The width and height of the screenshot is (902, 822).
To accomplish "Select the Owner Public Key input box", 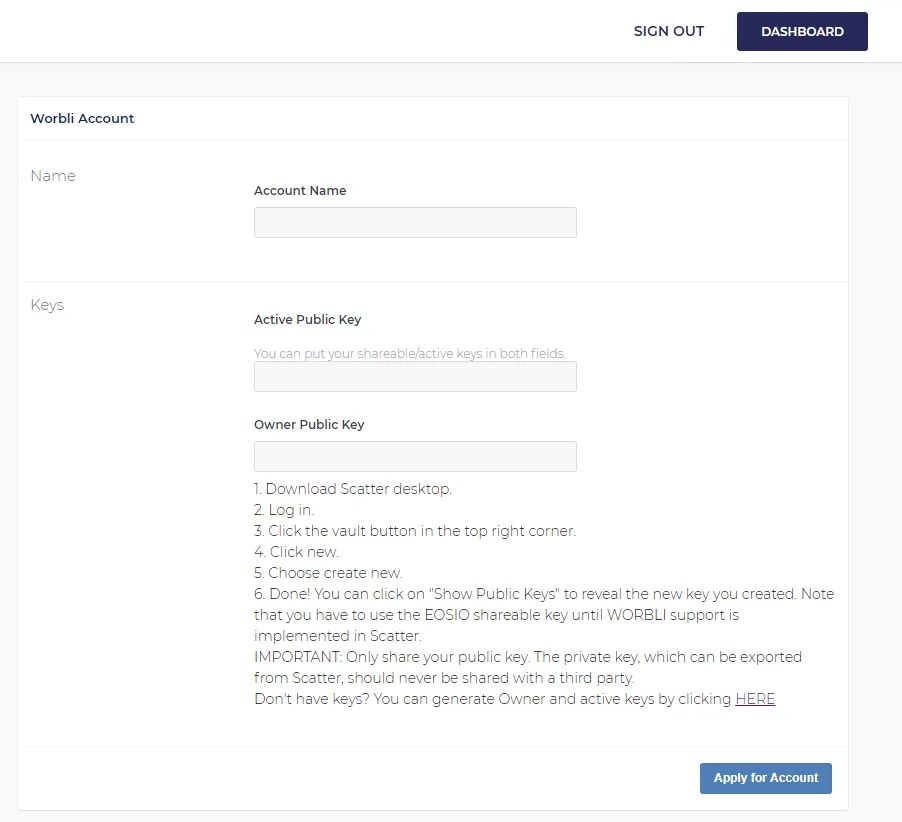I will click(x=415, y=456).
